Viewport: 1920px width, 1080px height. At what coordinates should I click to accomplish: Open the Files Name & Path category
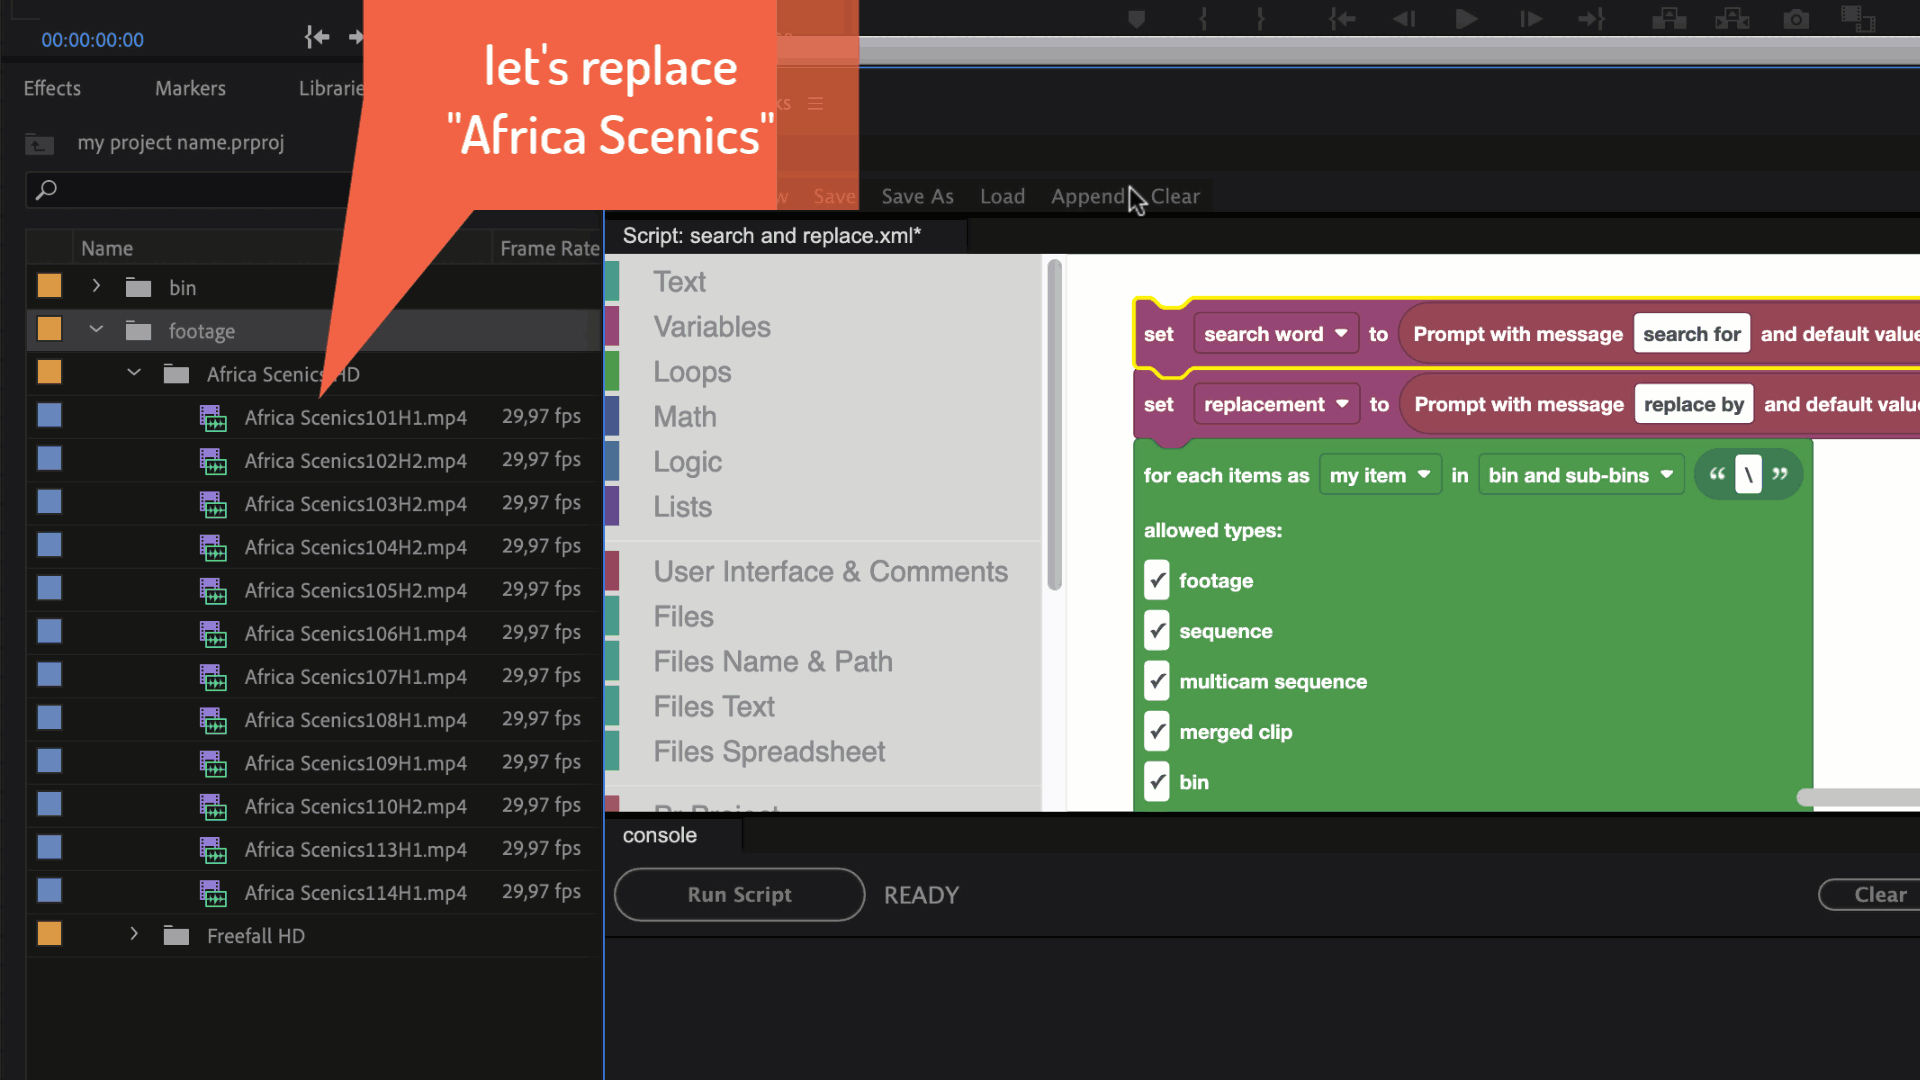[x=773, y=662]
